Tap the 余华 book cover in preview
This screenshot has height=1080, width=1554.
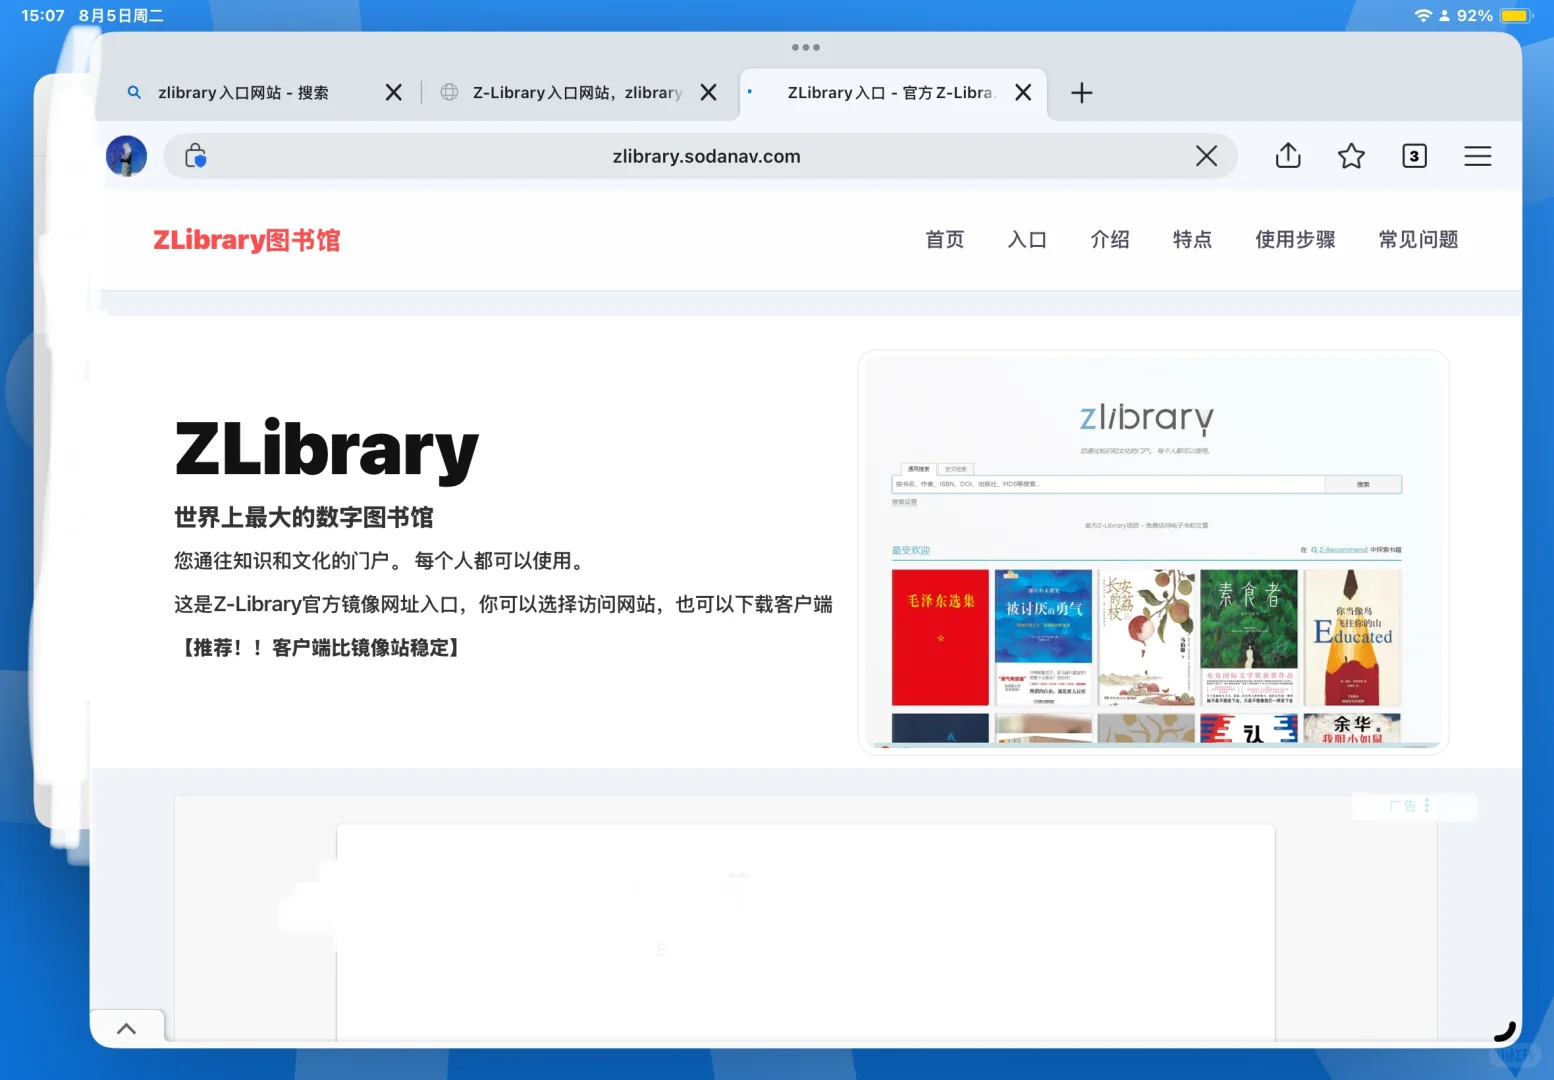1352,728
